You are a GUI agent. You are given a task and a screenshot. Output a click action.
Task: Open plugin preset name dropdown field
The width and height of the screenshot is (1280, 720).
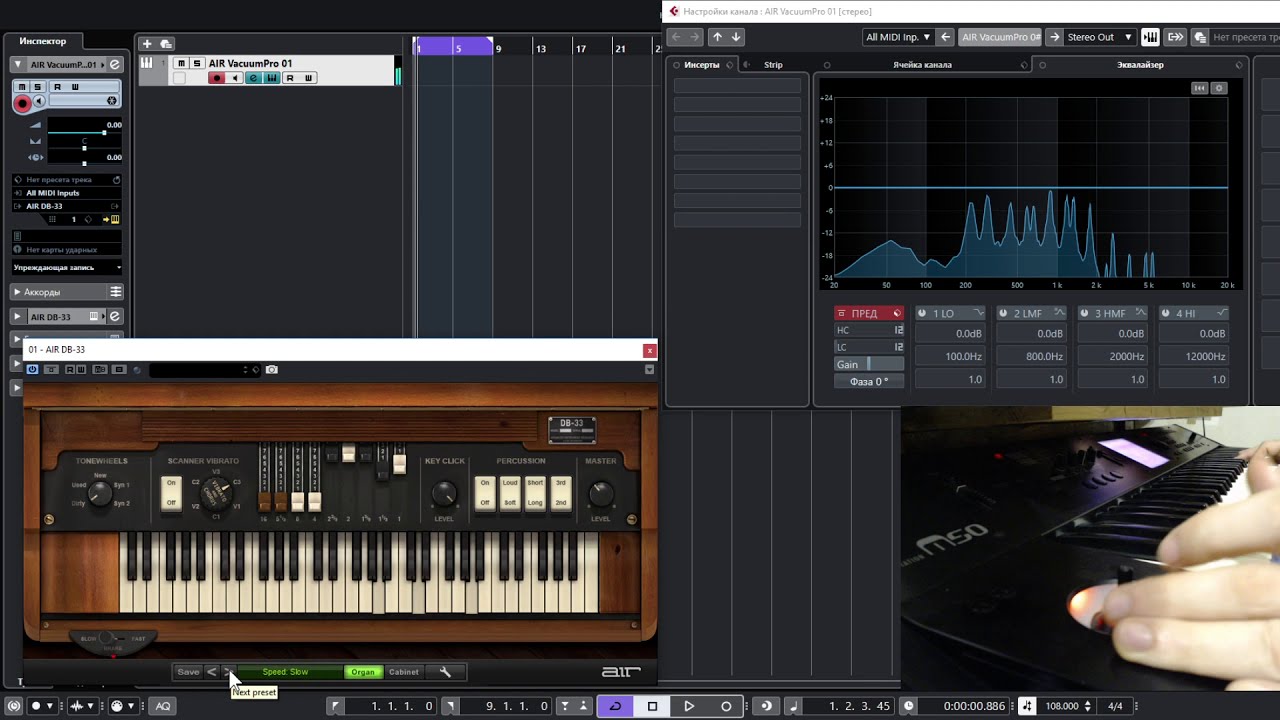[203, 370]
